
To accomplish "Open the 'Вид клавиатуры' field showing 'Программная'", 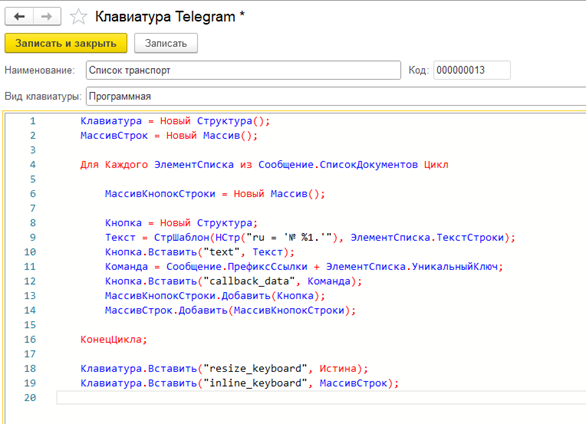I will (x=336, y=96).
